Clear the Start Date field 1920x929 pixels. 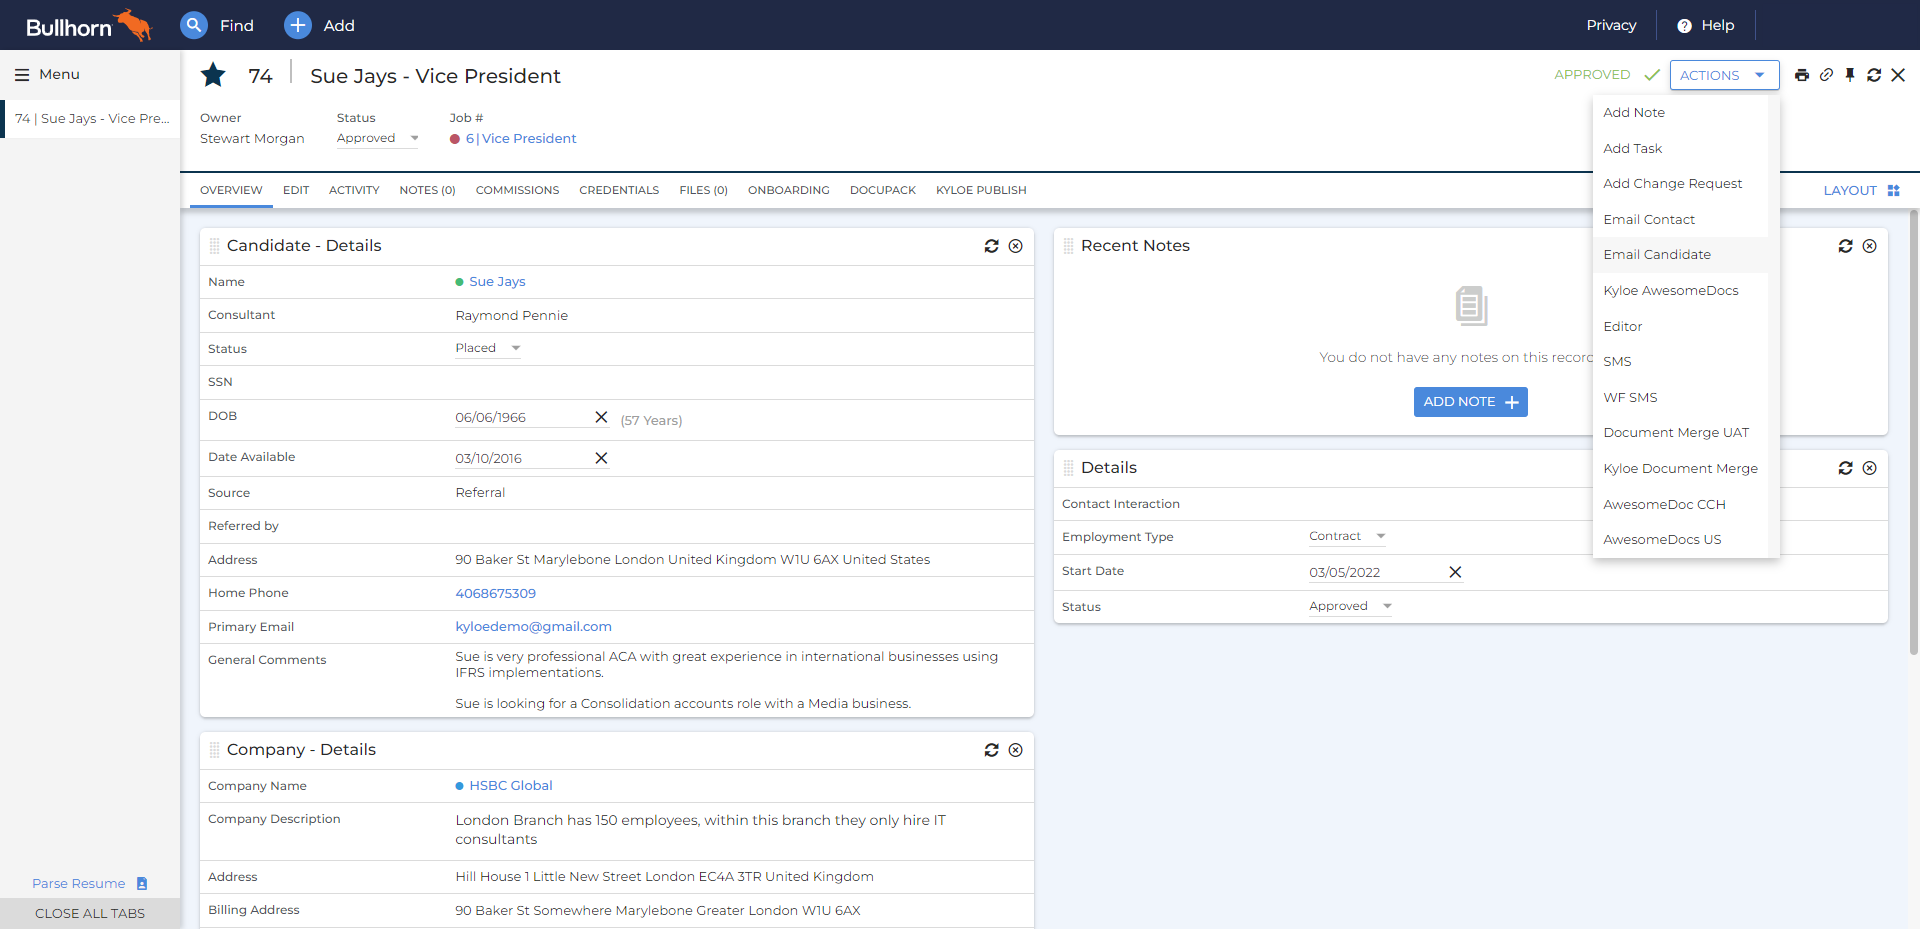point(1455,572)
